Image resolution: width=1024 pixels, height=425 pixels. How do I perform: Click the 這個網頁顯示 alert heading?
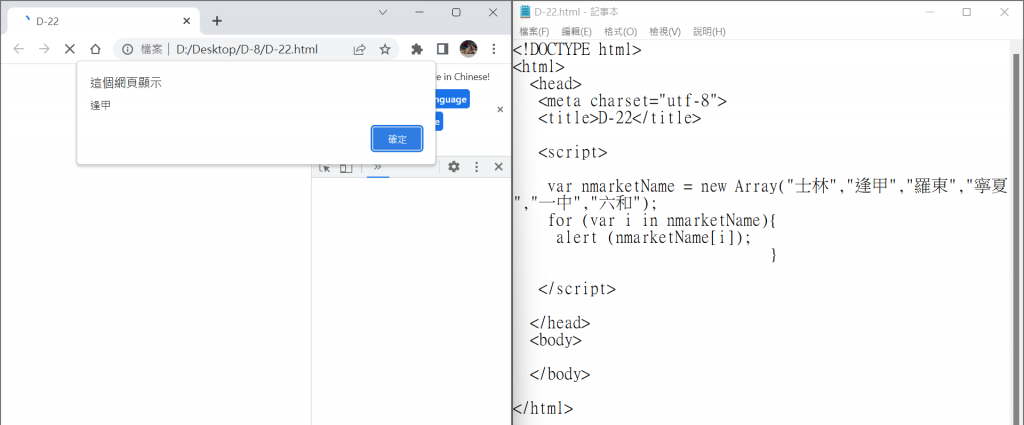pyautogui.click(x=126, y=83)
